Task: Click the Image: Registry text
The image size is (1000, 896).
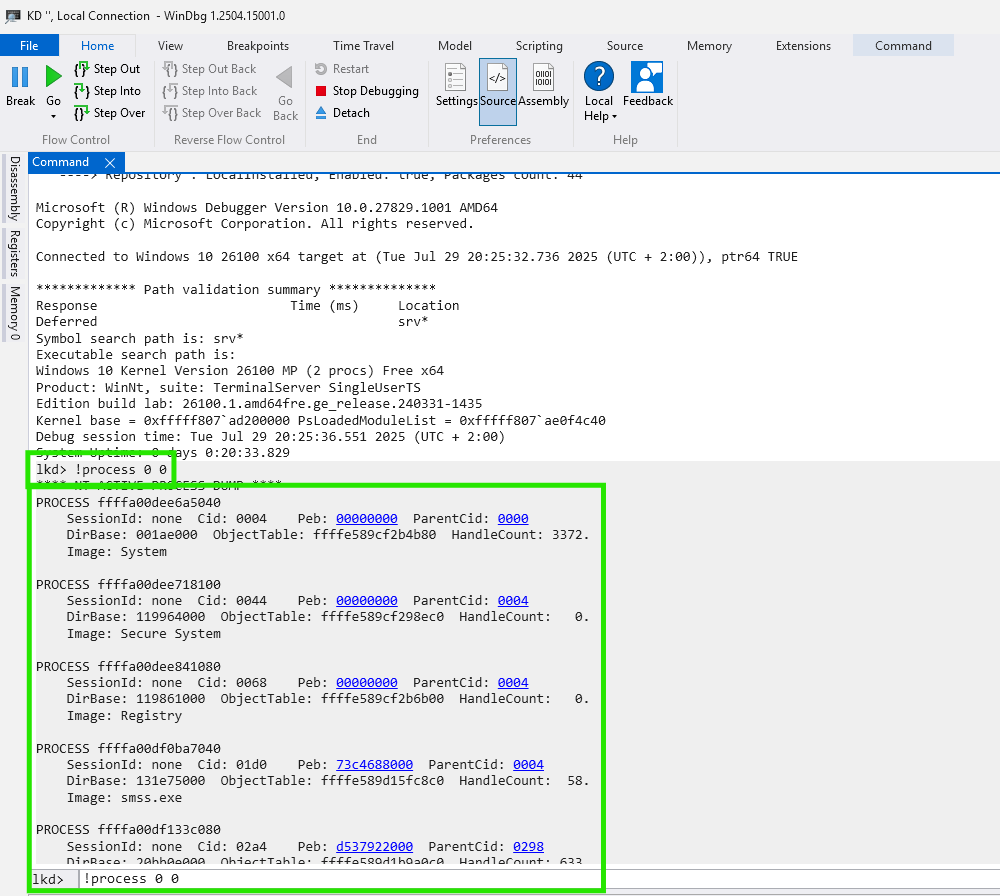Action: (x=124, y=716)
